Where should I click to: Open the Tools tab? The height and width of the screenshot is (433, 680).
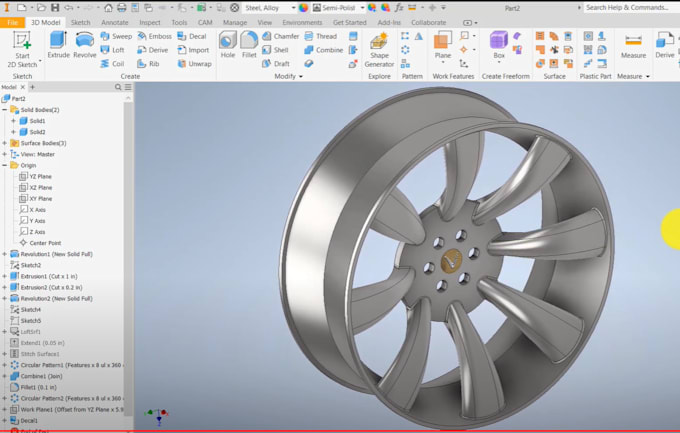tap(179, 22)
